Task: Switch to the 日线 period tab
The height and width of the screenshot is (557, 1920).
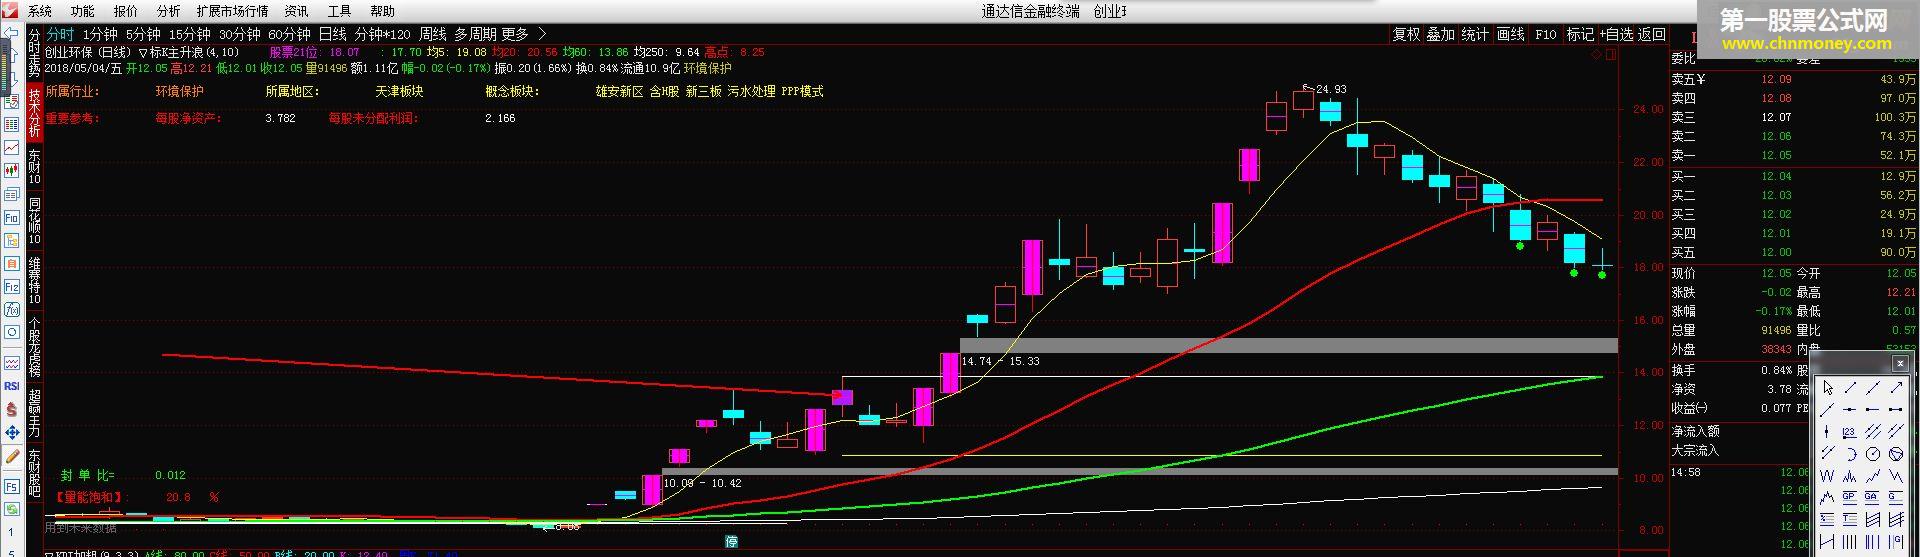Action: [333, 34]
